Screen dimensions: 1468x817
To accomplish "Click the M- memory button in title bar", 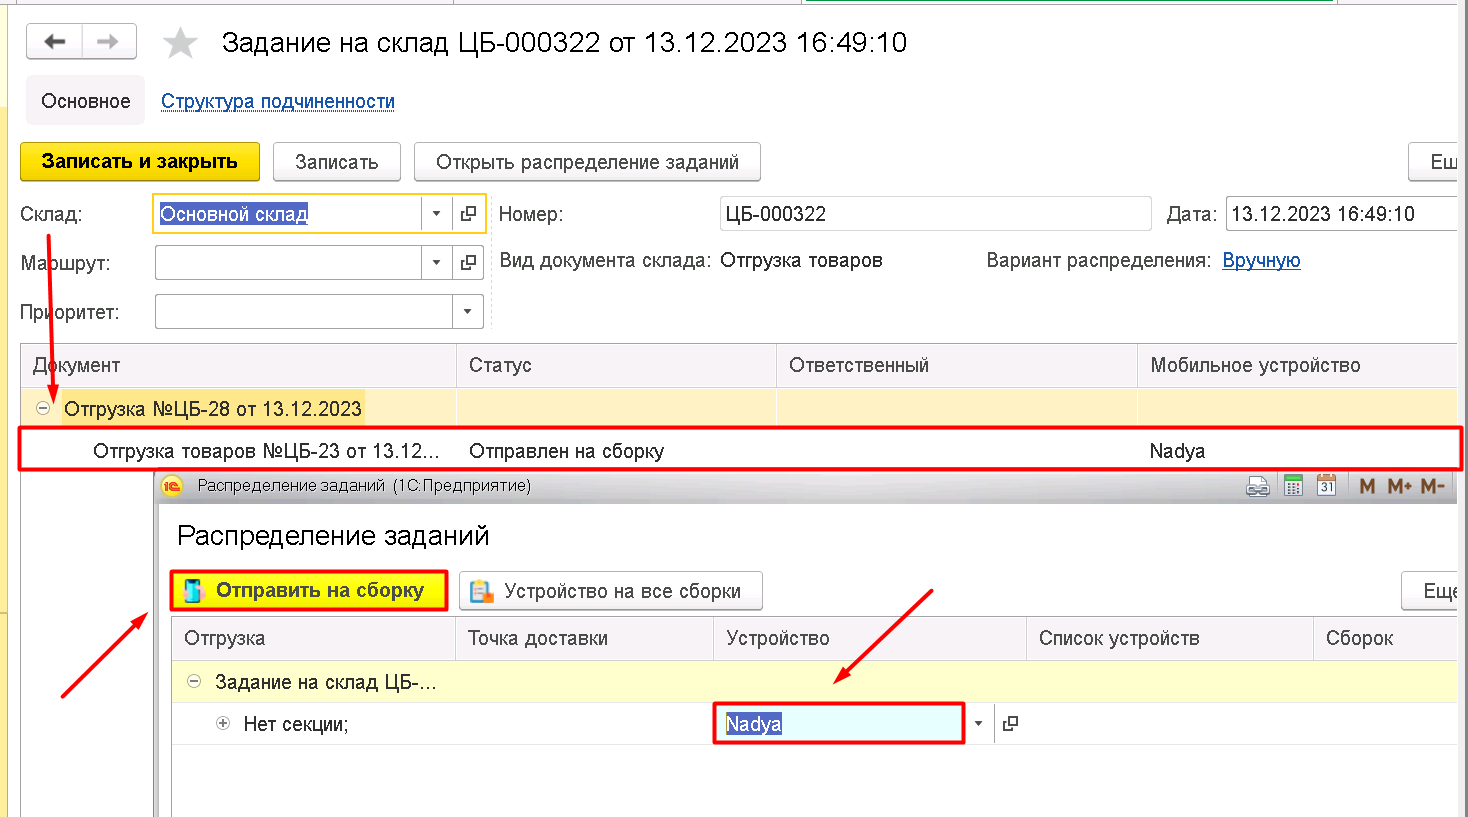I will click(1432, 486).
